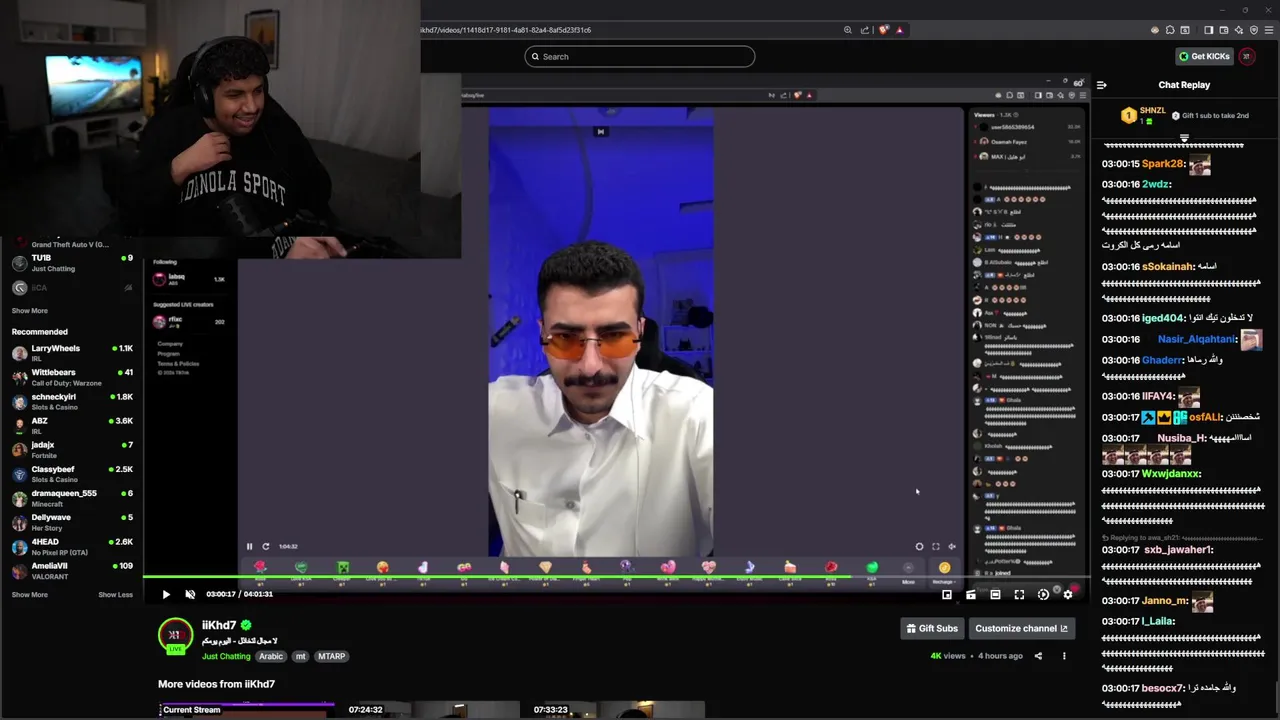Open the Current Stream video thumbnail
Viewport: 1280px width, 720px height.
[x=246, y=710]
